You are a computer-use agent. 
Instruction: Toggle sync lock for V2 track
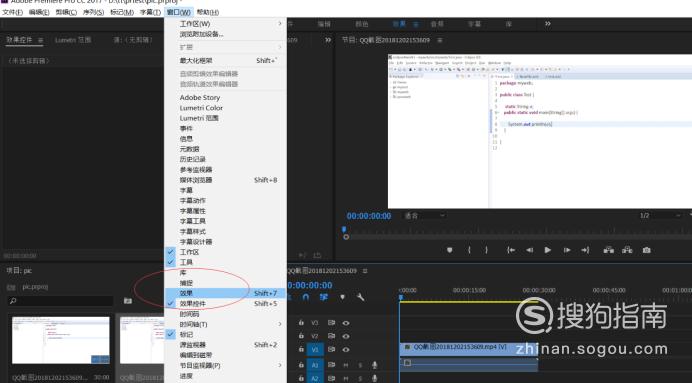pyautogui.click(x=331, y=336)
